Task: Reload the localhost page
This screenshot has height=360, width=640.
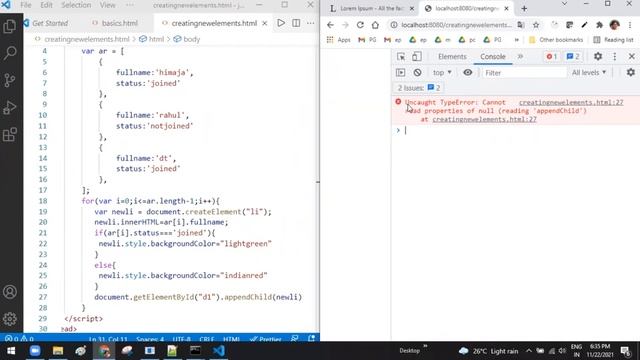Action: [x=360, y=25]
